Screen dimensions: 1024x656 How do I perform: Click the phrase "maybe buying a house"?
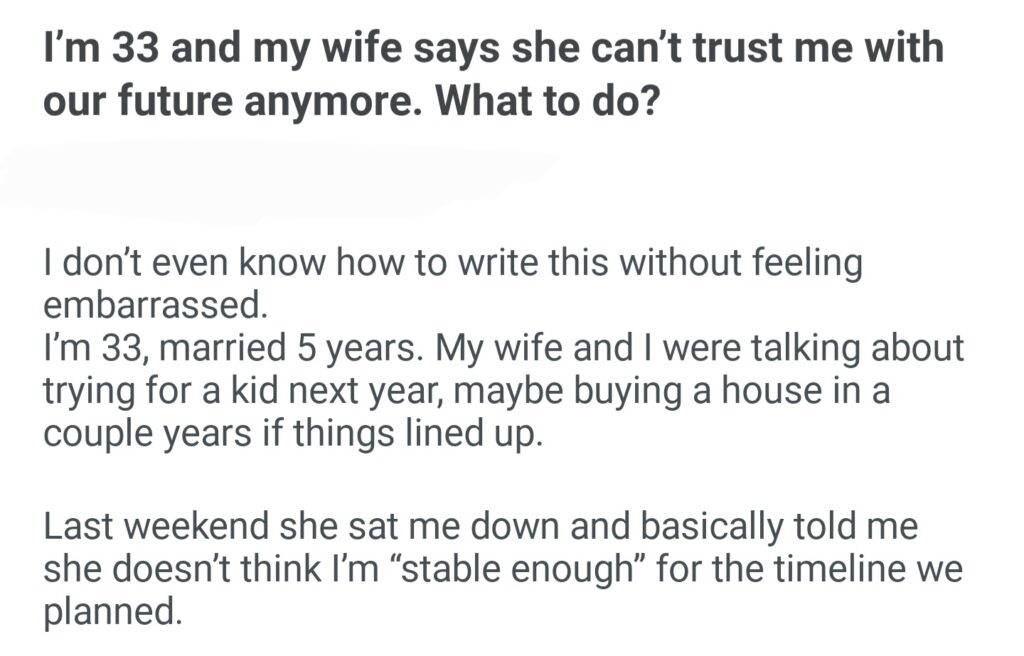coord(582,393)
